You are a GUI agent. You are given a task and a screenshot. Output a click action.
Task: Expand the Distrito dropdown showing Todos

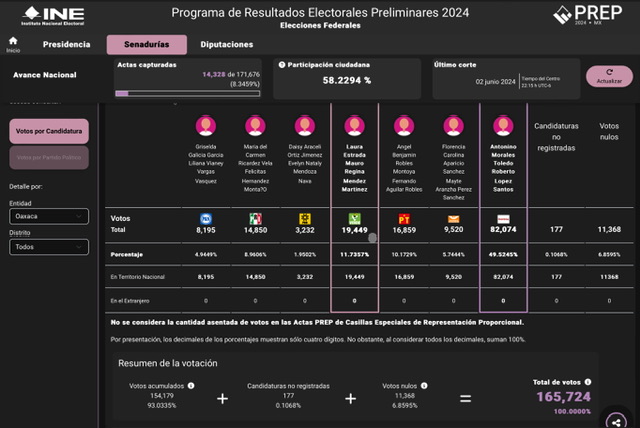(x=49, y=246)
